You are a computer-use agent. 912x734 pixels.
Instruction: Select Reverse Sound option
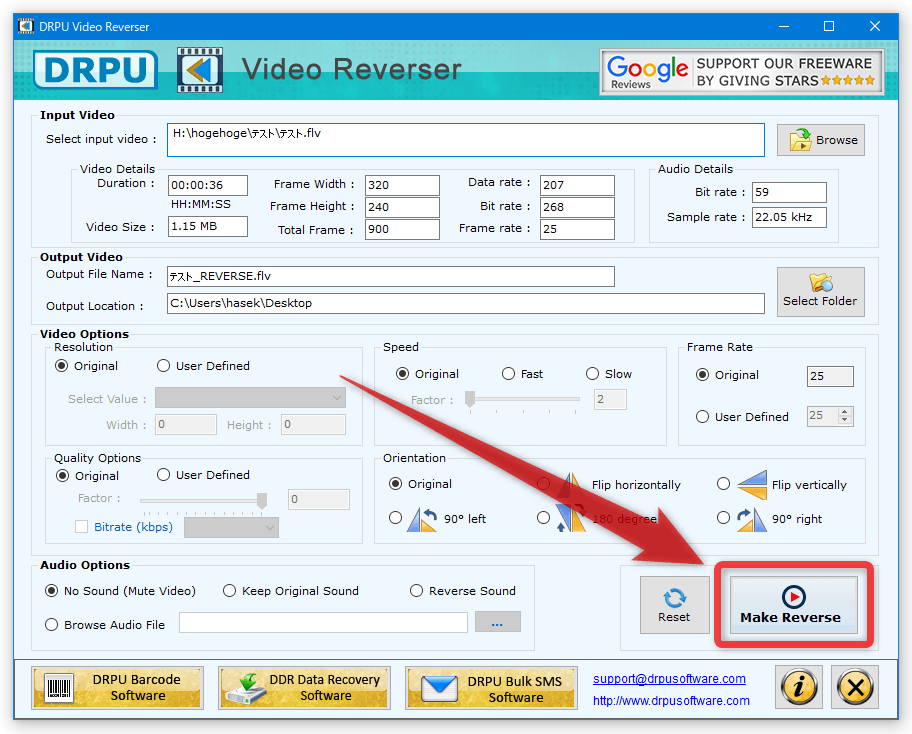click(x=416, y=591)
